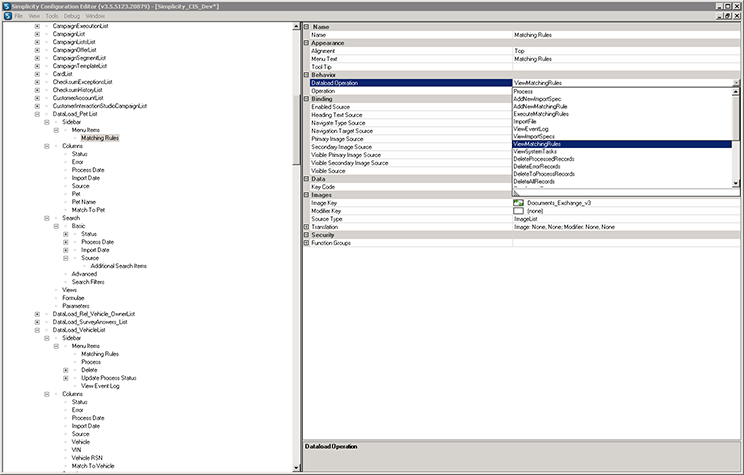Click the dropdown list scroll-down arrow

pos(735,183)
